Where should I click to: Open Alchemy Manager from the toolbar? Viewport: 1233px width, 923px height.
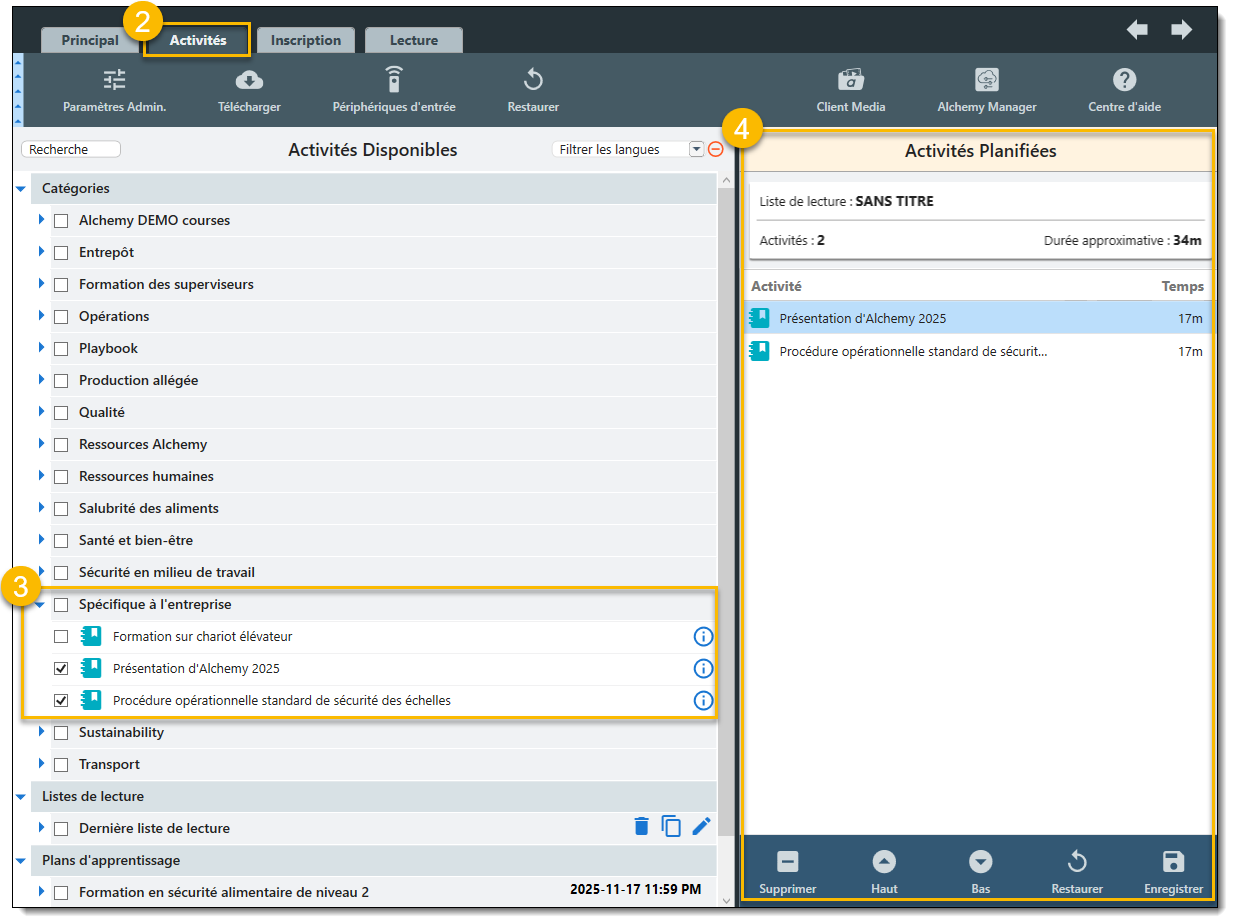pyautogui.click(x=986, y=81)
